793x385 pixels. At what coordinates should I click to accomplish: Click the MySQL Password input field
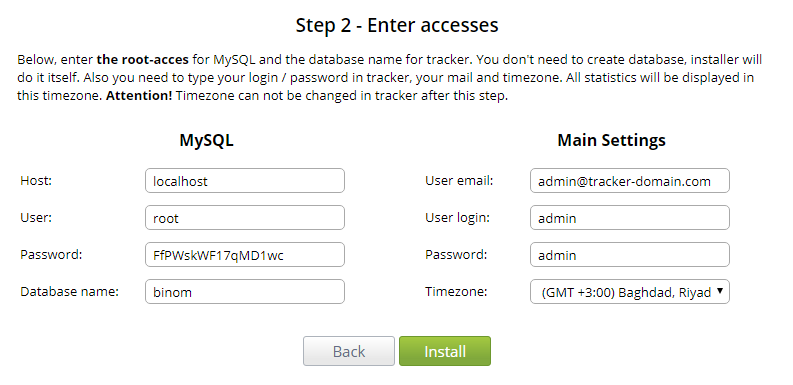coord(245,254)
